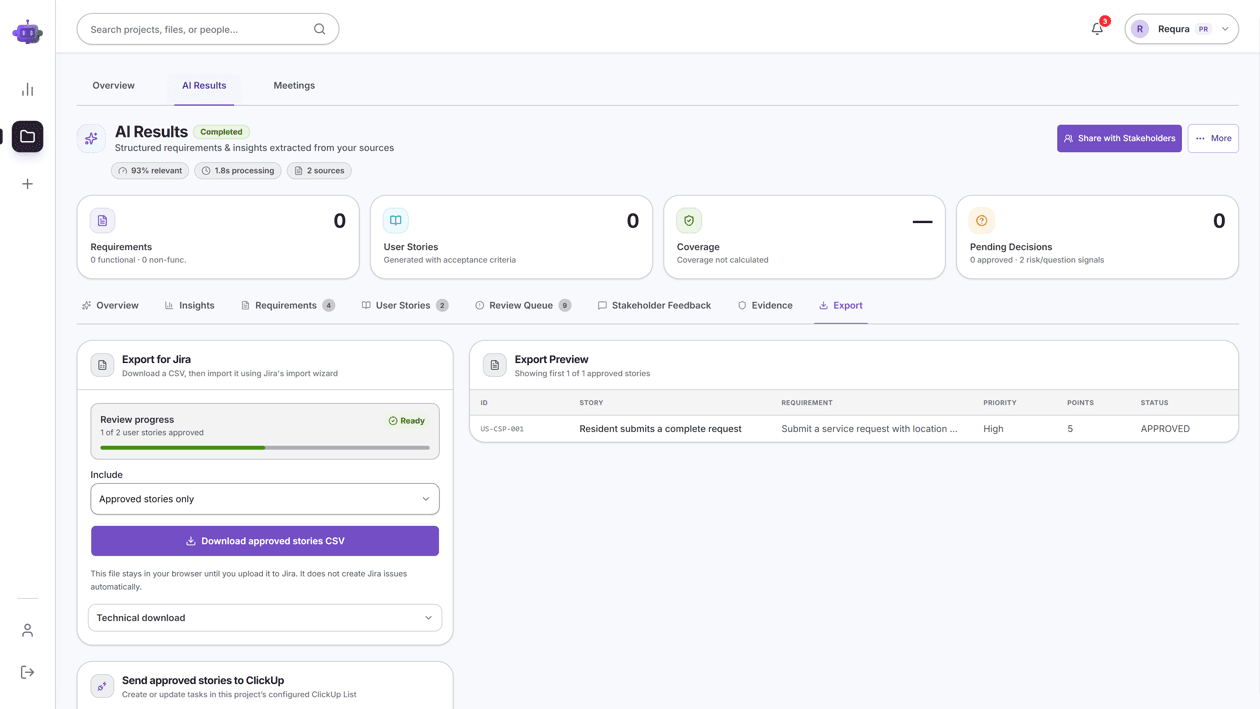The image size is (1260, 709).
Task: Click '1 of 2 user stories approved' text
Action: (x=152, y=433)
